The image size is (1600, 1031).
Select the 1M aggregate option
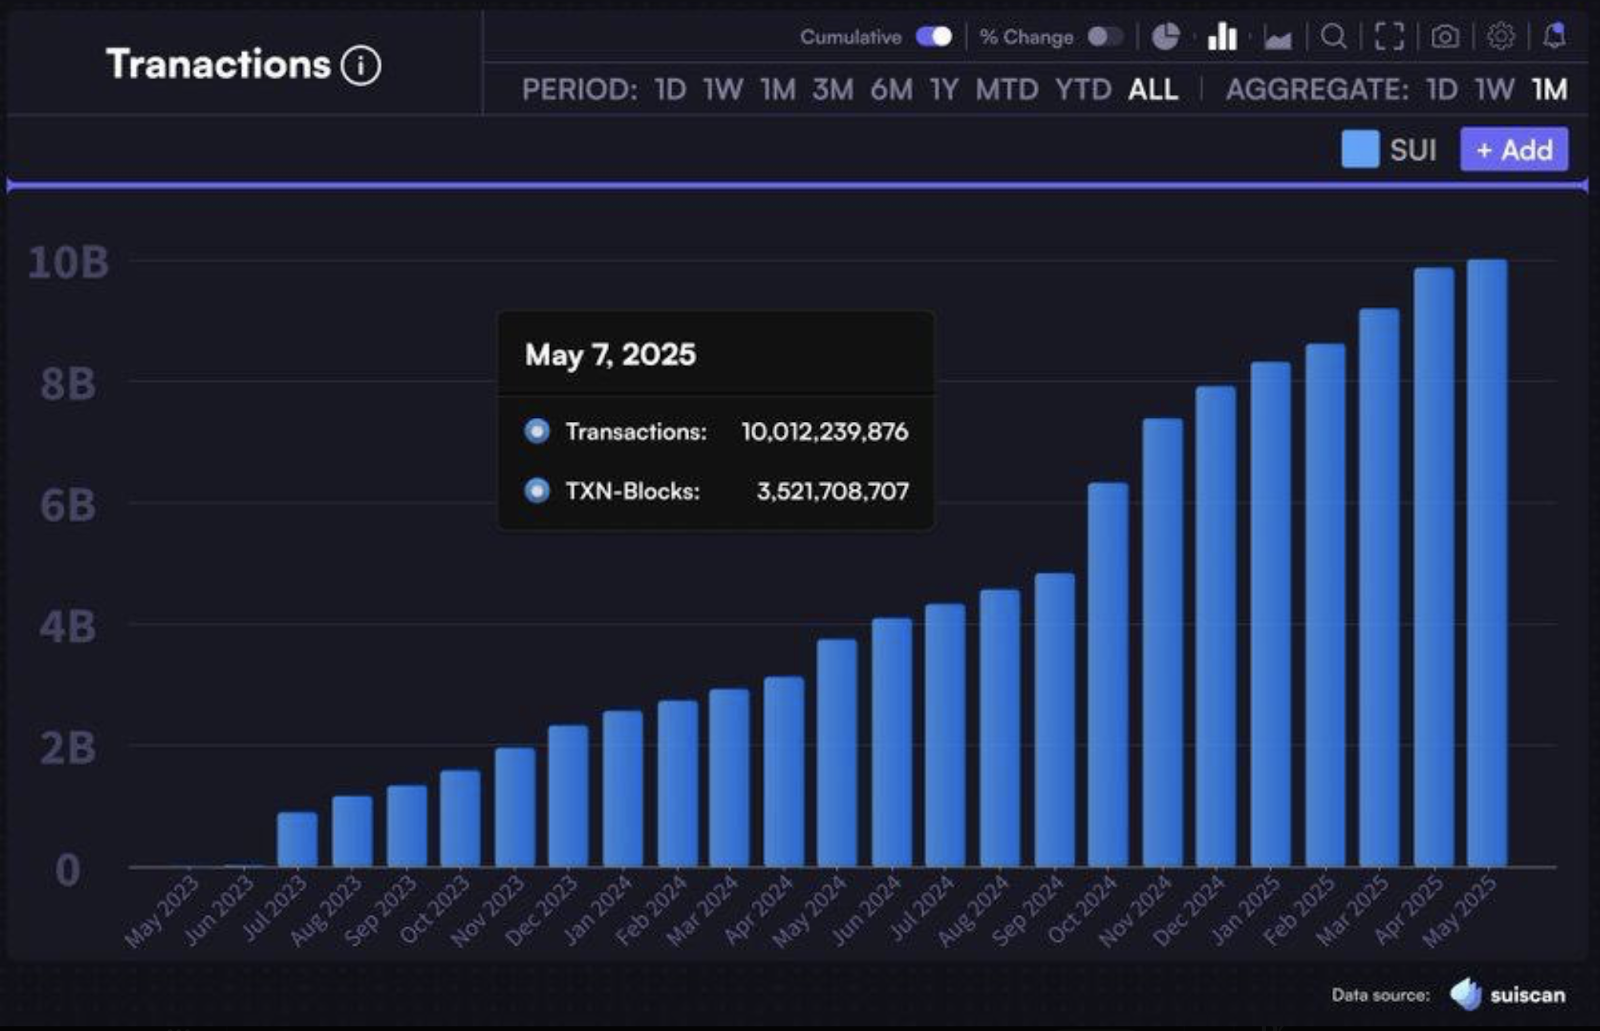click(1549, 90)
